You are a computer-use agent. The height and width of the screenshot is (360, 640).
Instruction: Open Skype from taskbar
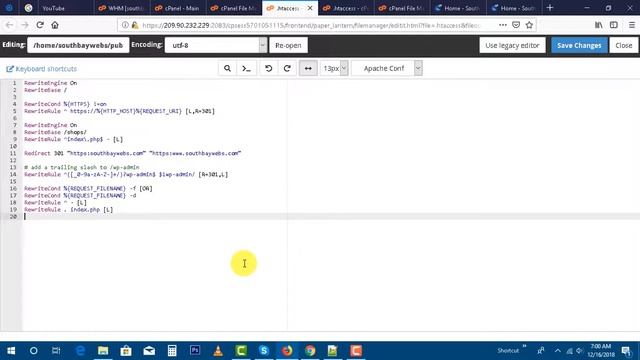264,351
